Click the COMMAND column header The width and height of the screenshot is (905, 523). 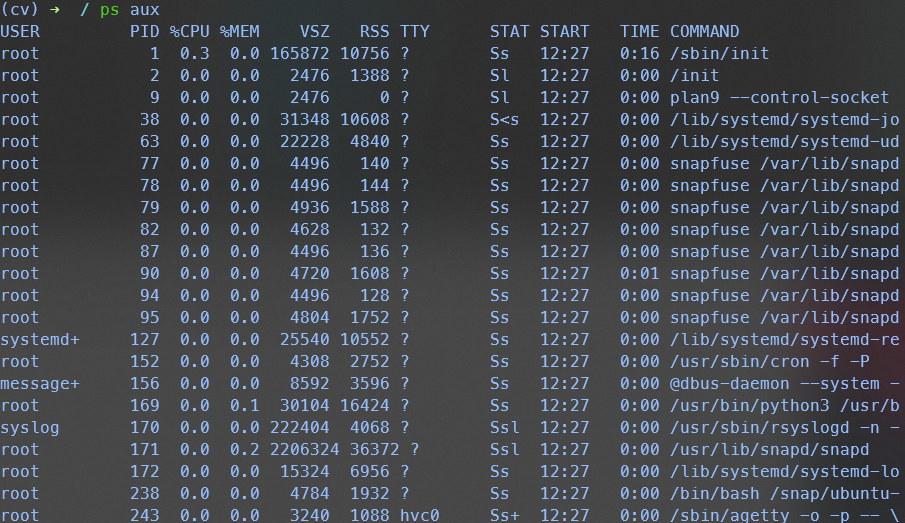(704, 31)
